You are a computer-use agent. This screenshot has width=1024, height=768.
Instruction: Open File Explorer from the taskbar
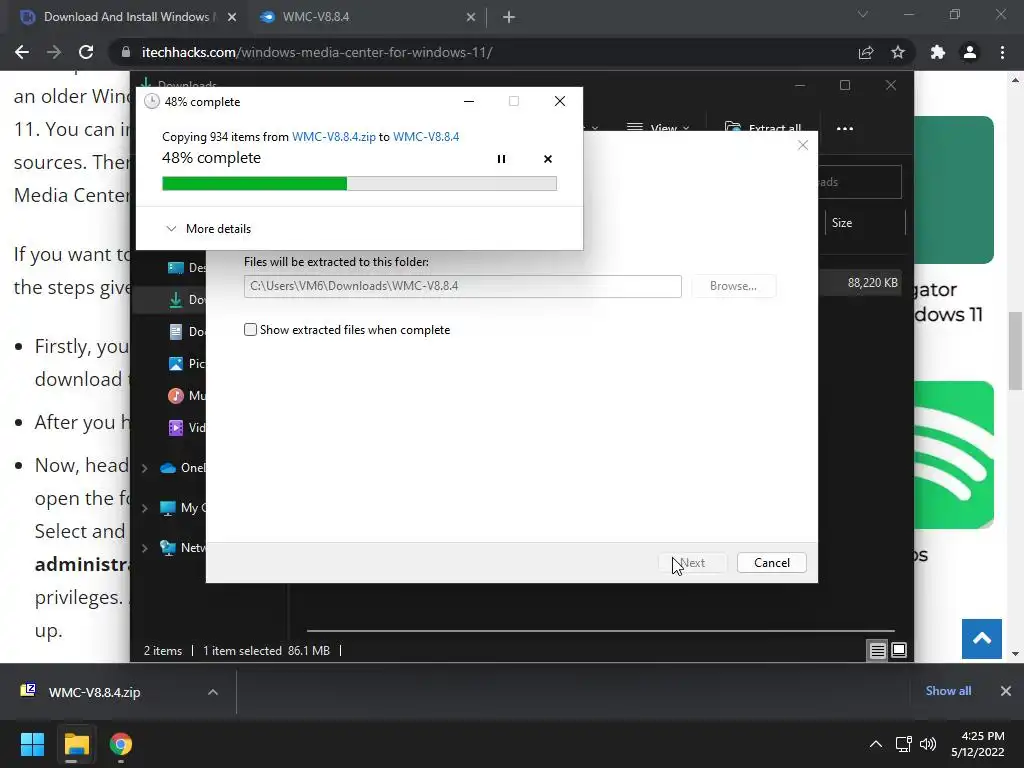(x=76, y=744)
